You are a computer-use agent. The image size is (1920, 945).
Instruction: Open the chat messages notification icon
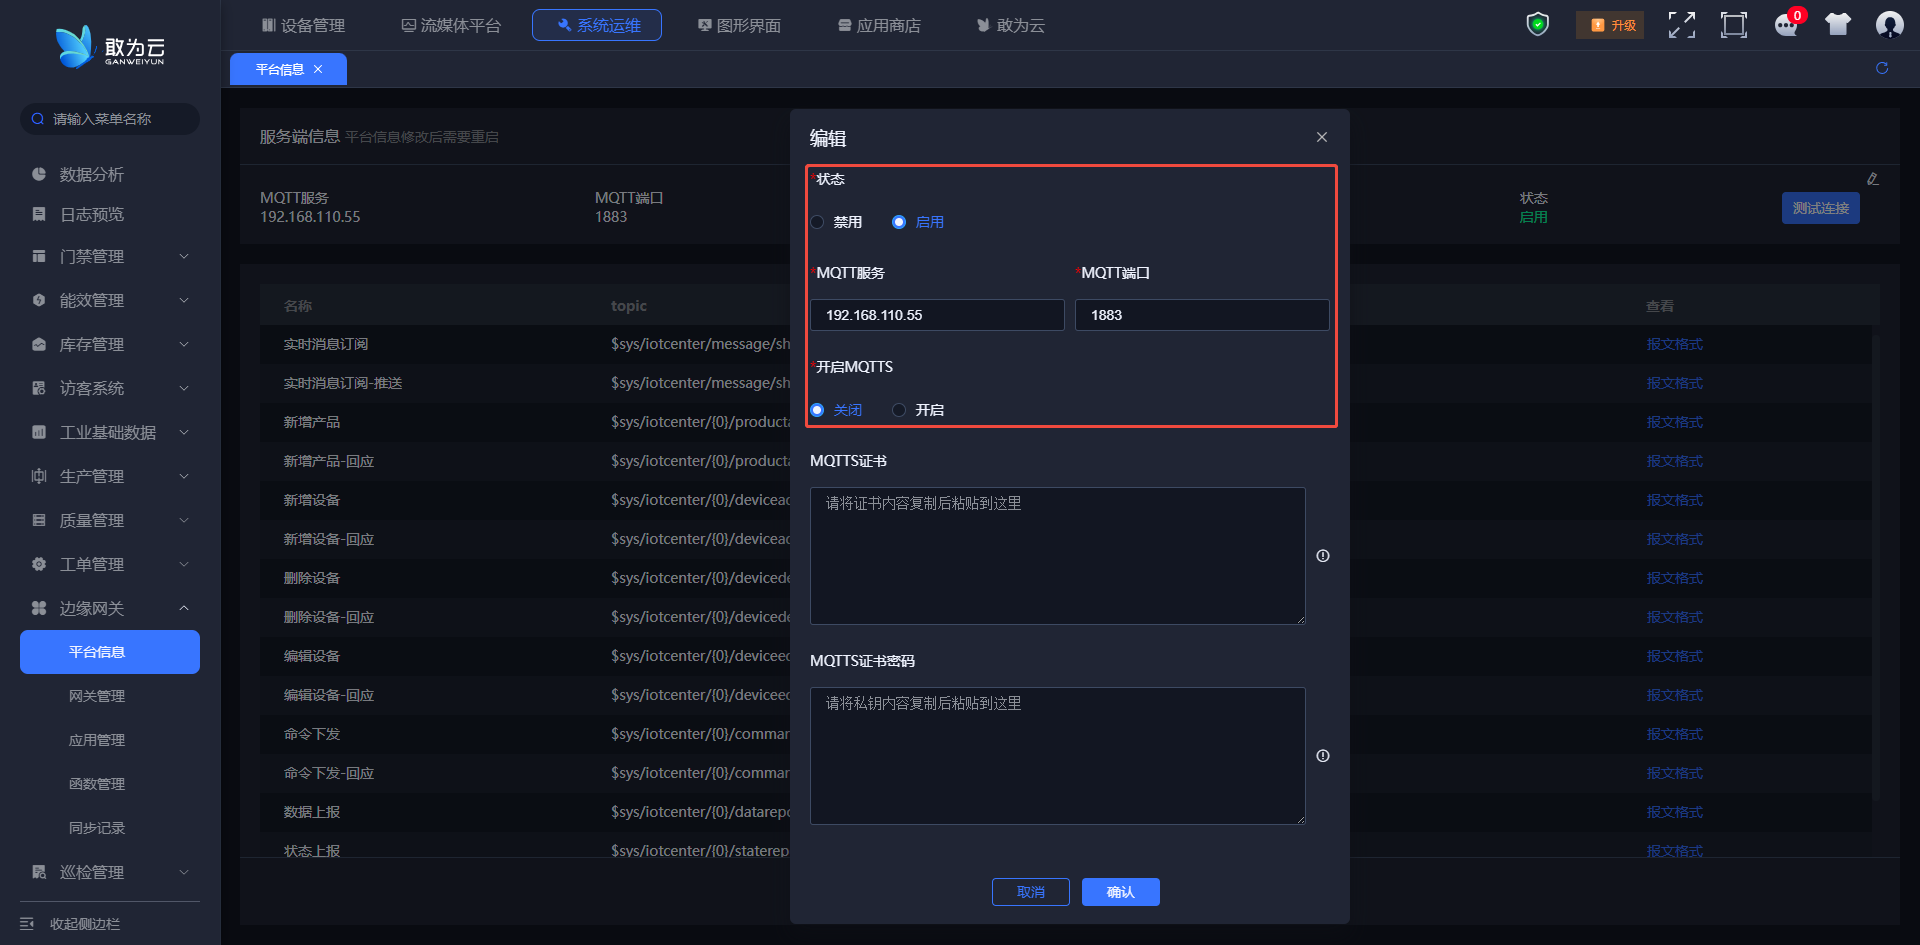(x=1786, y=25)
